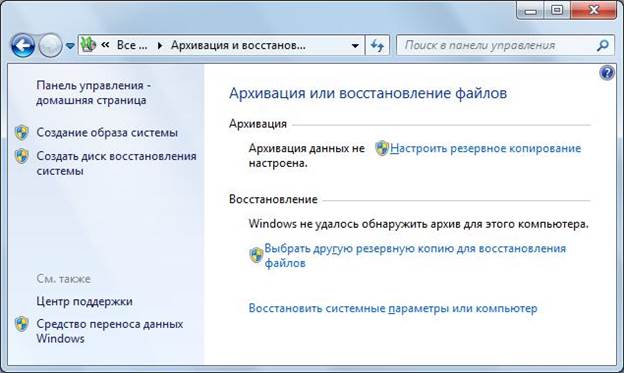
Task: Open 'Создать диск восстановления системы'
Action: (116, 163)
